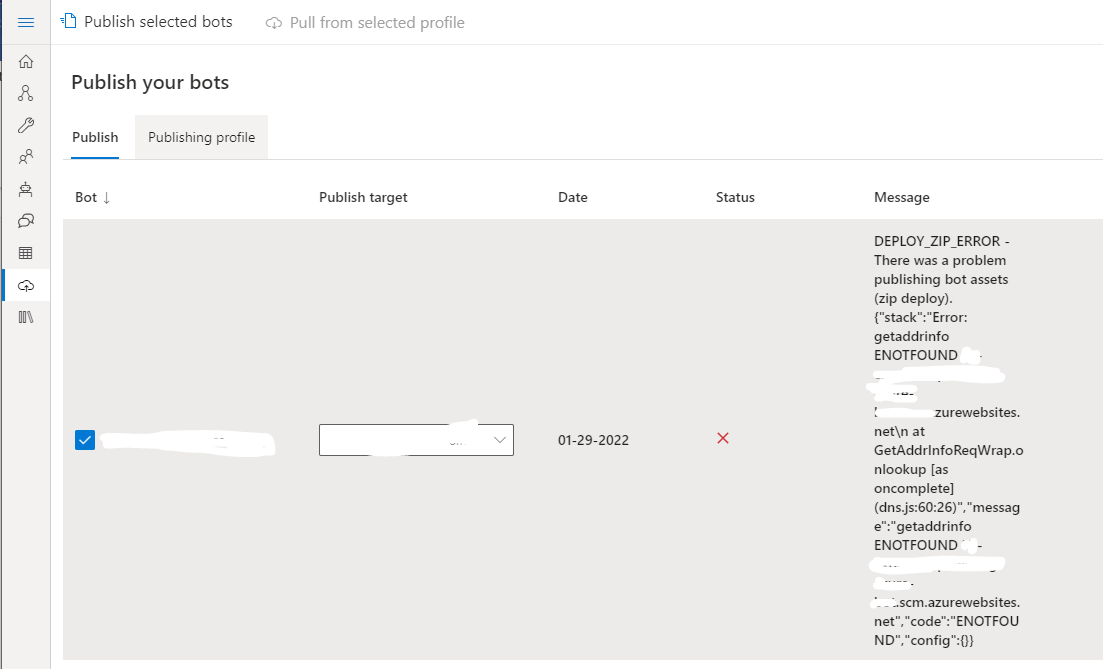
Task: Open the hamburger navigation menu
Action: coord(26,21)
